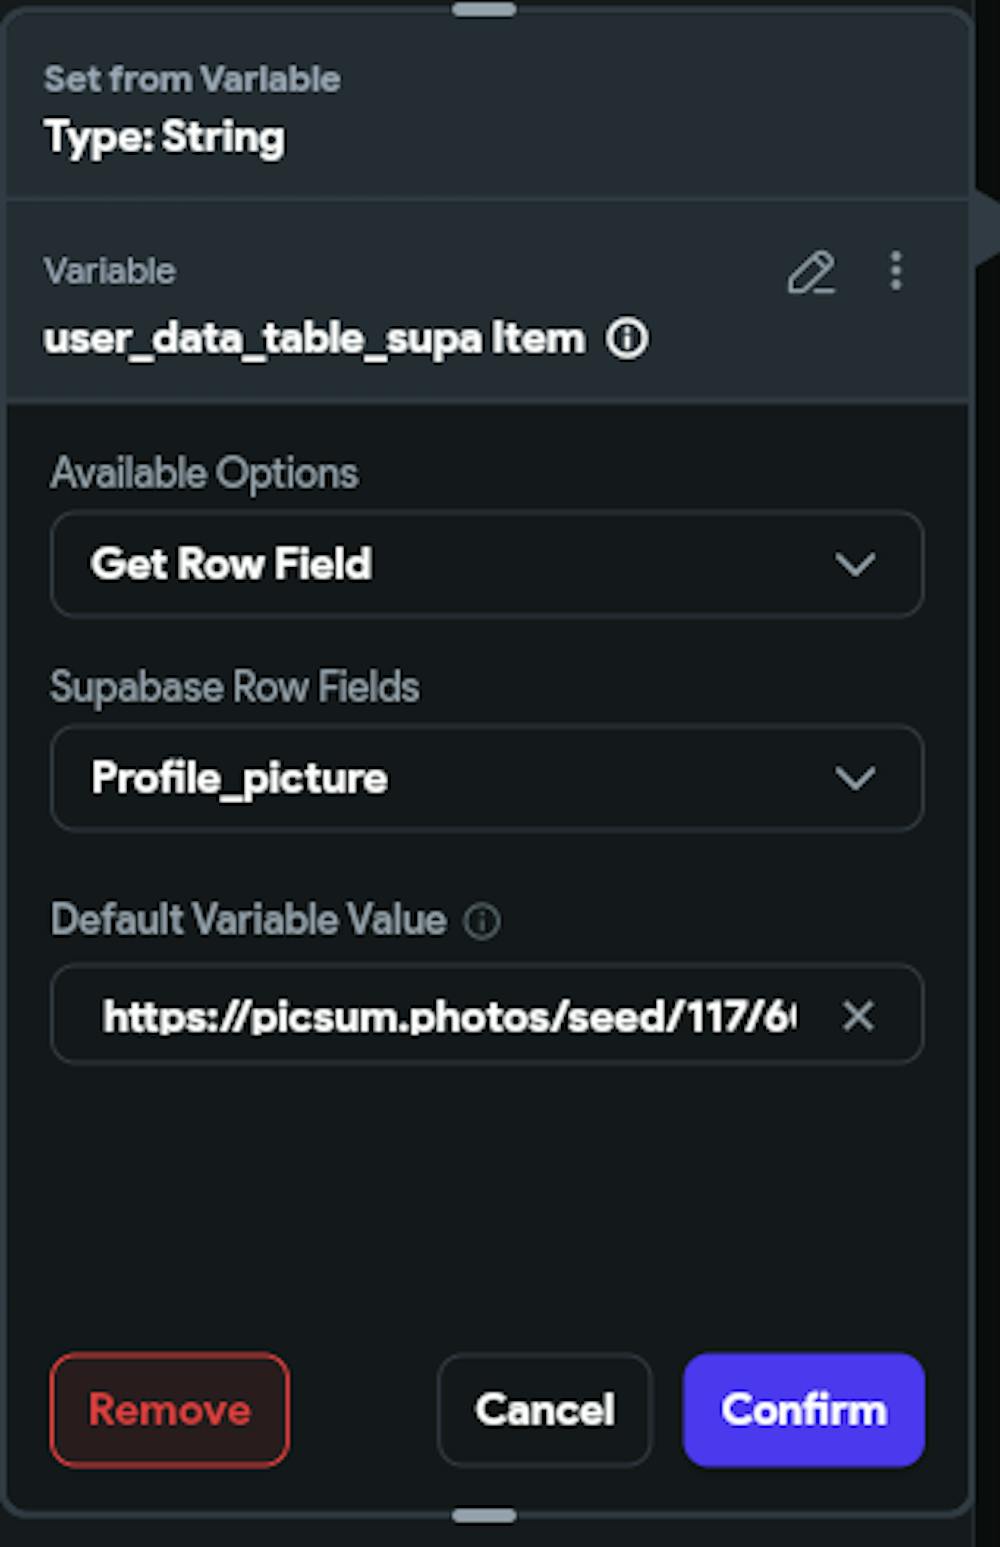The image size is (1000, 1547).
Task: Click the pencil edit icon beside Variable
Action: 810,272
